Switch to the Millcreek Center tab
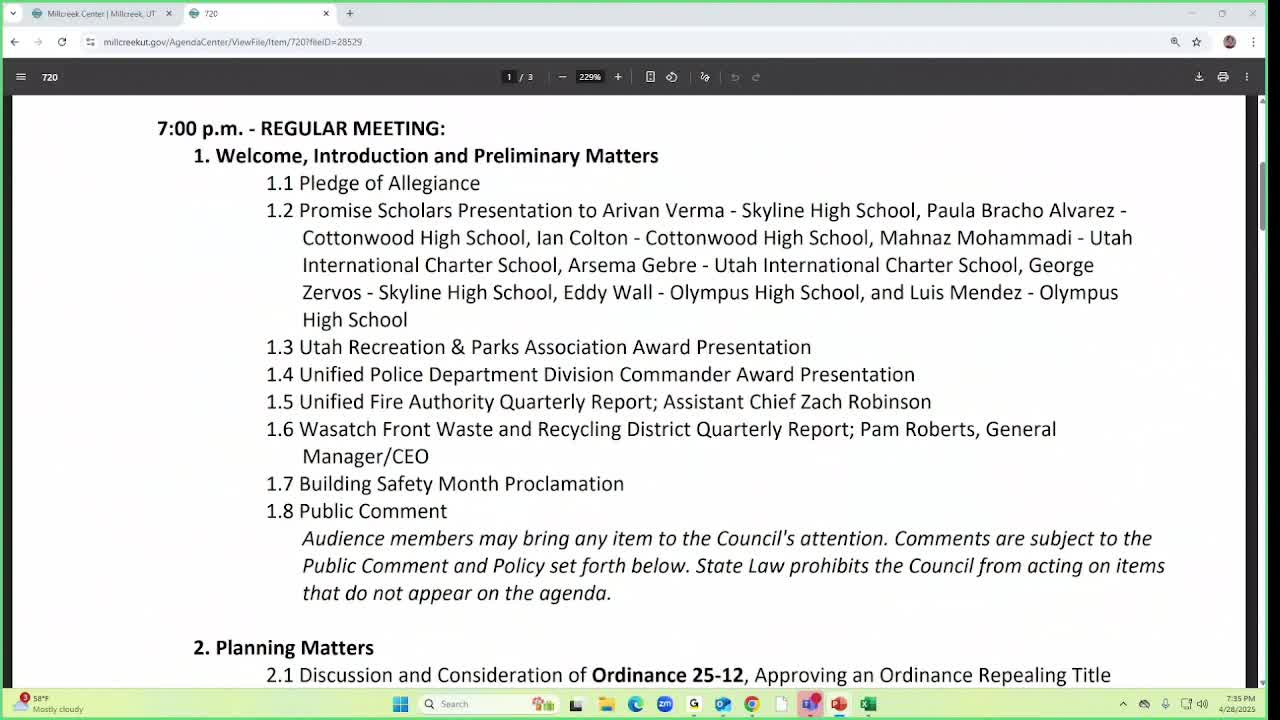This screenshot has width=1280, height=720. click(100, 13)
